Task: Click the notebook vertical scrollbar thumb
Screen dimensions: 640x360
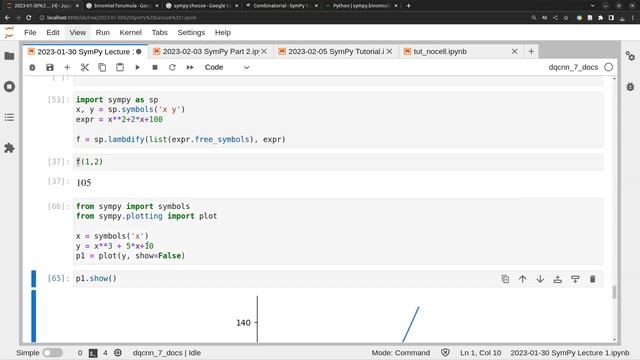Action: tap(614, 292)
